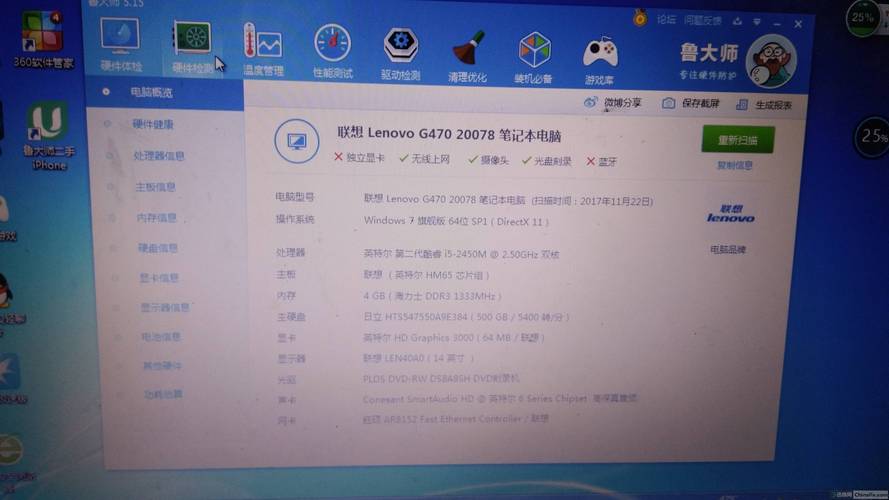The height and width of the screenshot is (500, 889).
Task: Open 温度管理 temperature management
Action: coord(263,50)
